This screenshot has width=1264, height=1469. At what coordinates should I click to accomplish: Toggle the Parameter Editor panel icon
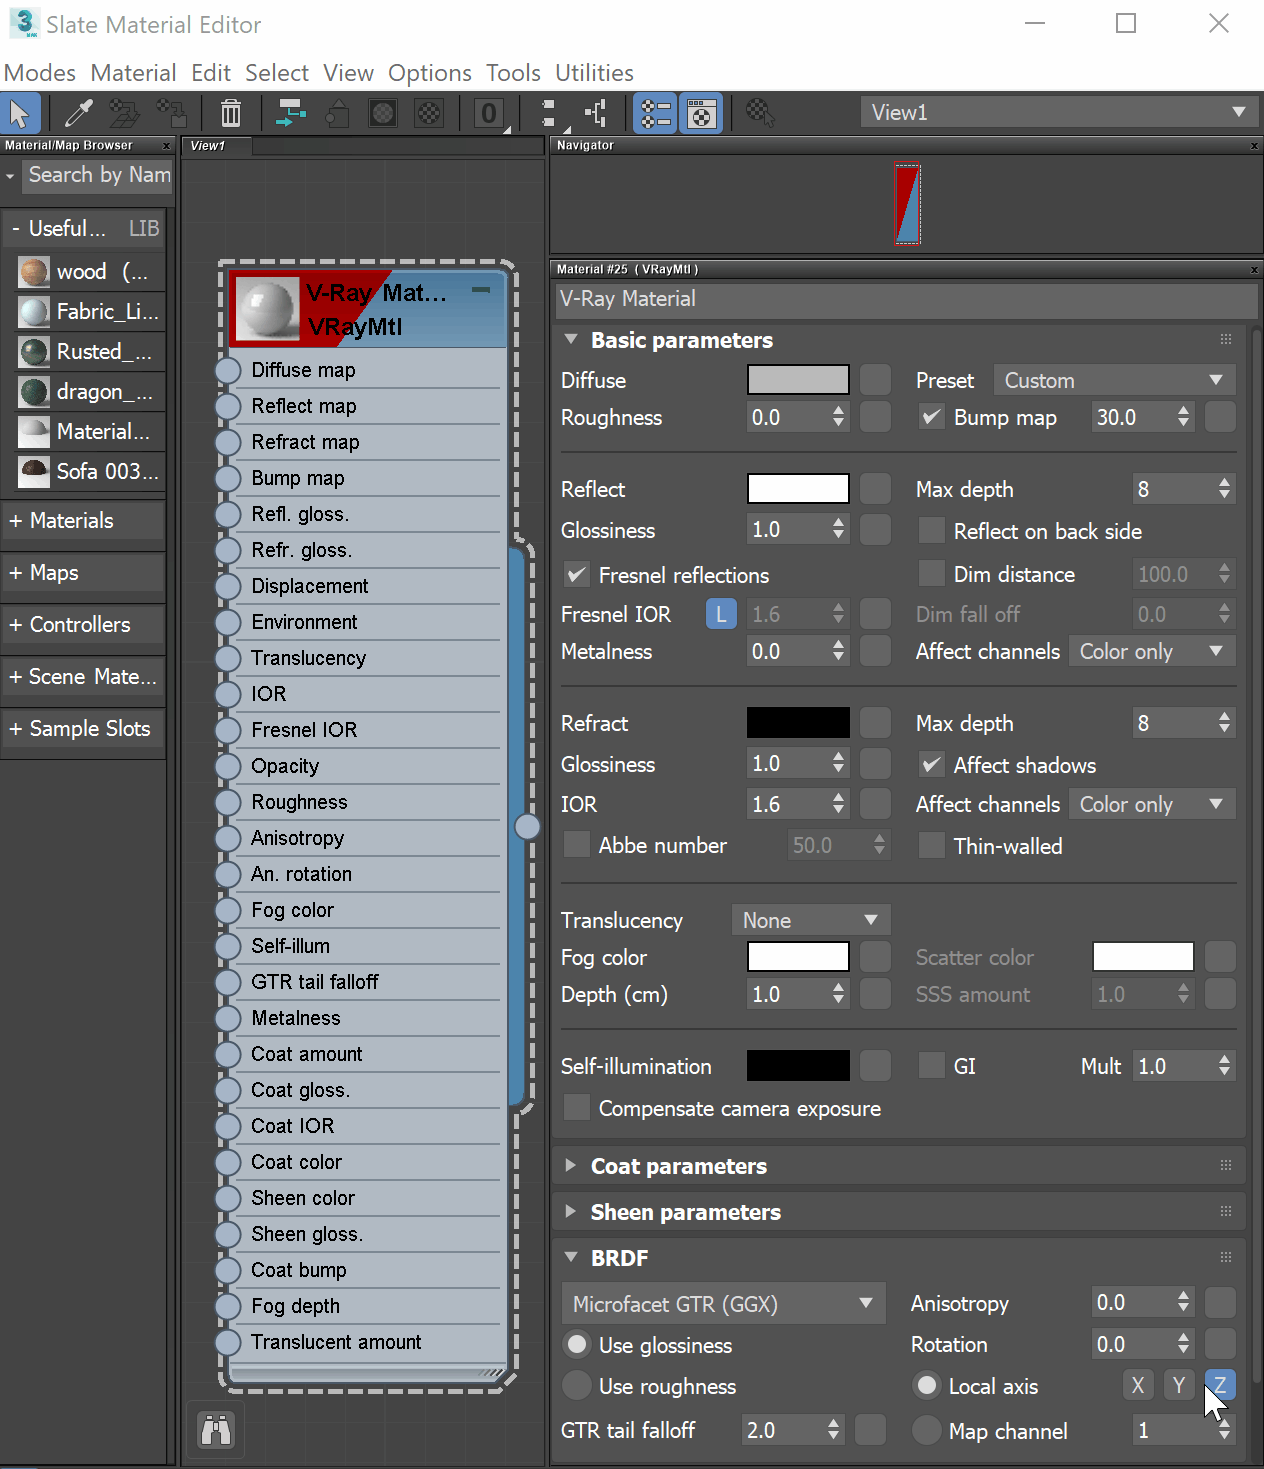(702, 113)
